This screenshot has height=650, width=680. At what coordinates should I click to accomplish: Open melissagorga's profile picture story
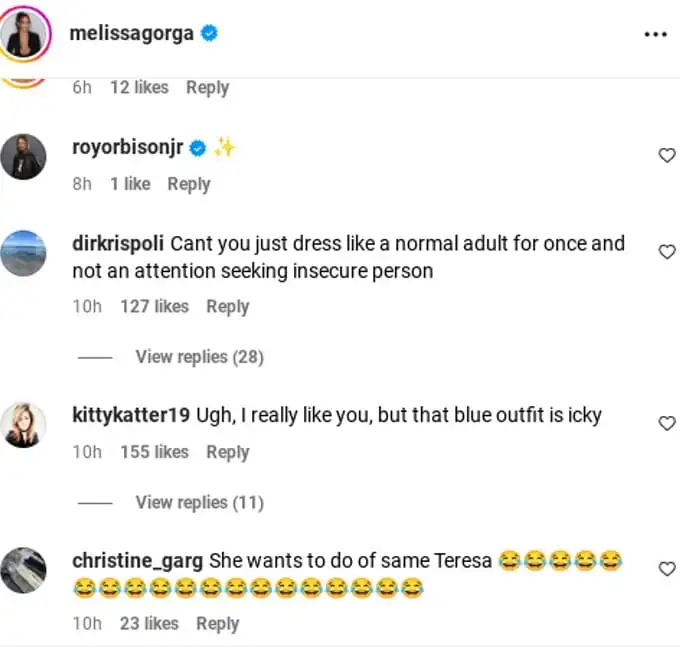(x=24, y=34)
